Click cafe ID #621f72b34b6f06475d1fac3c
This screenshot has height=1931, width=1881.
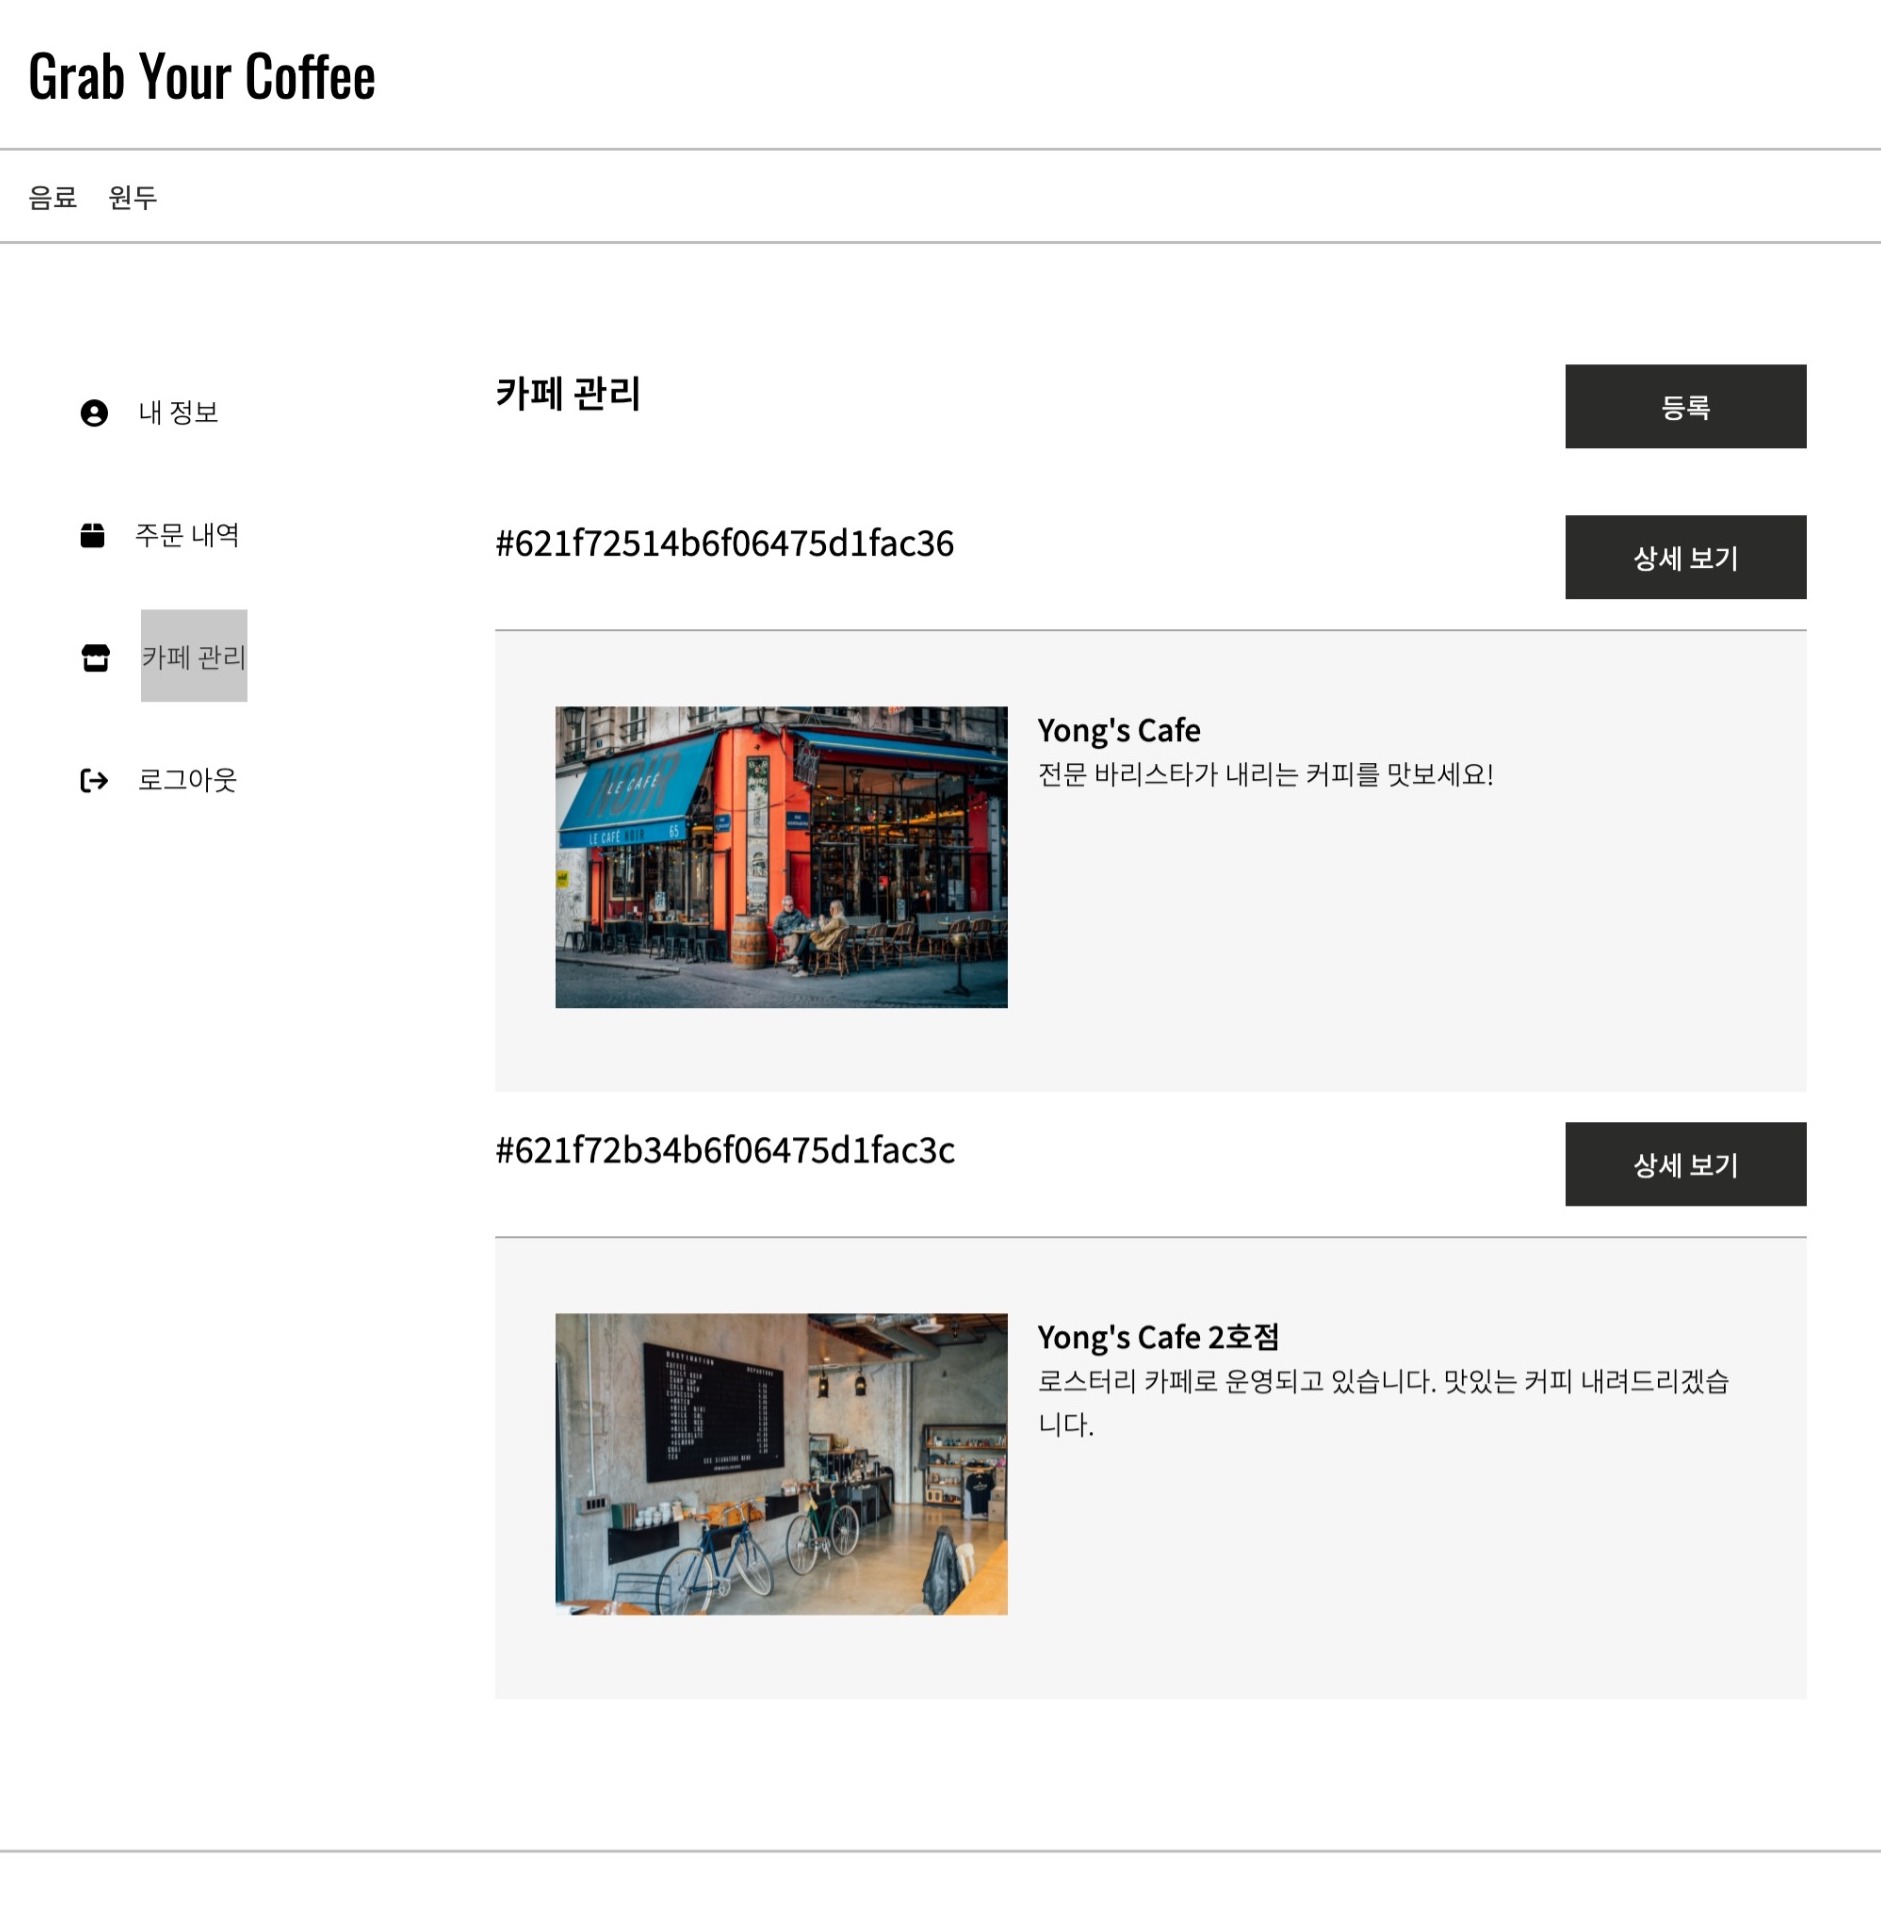pos(725,1151)
